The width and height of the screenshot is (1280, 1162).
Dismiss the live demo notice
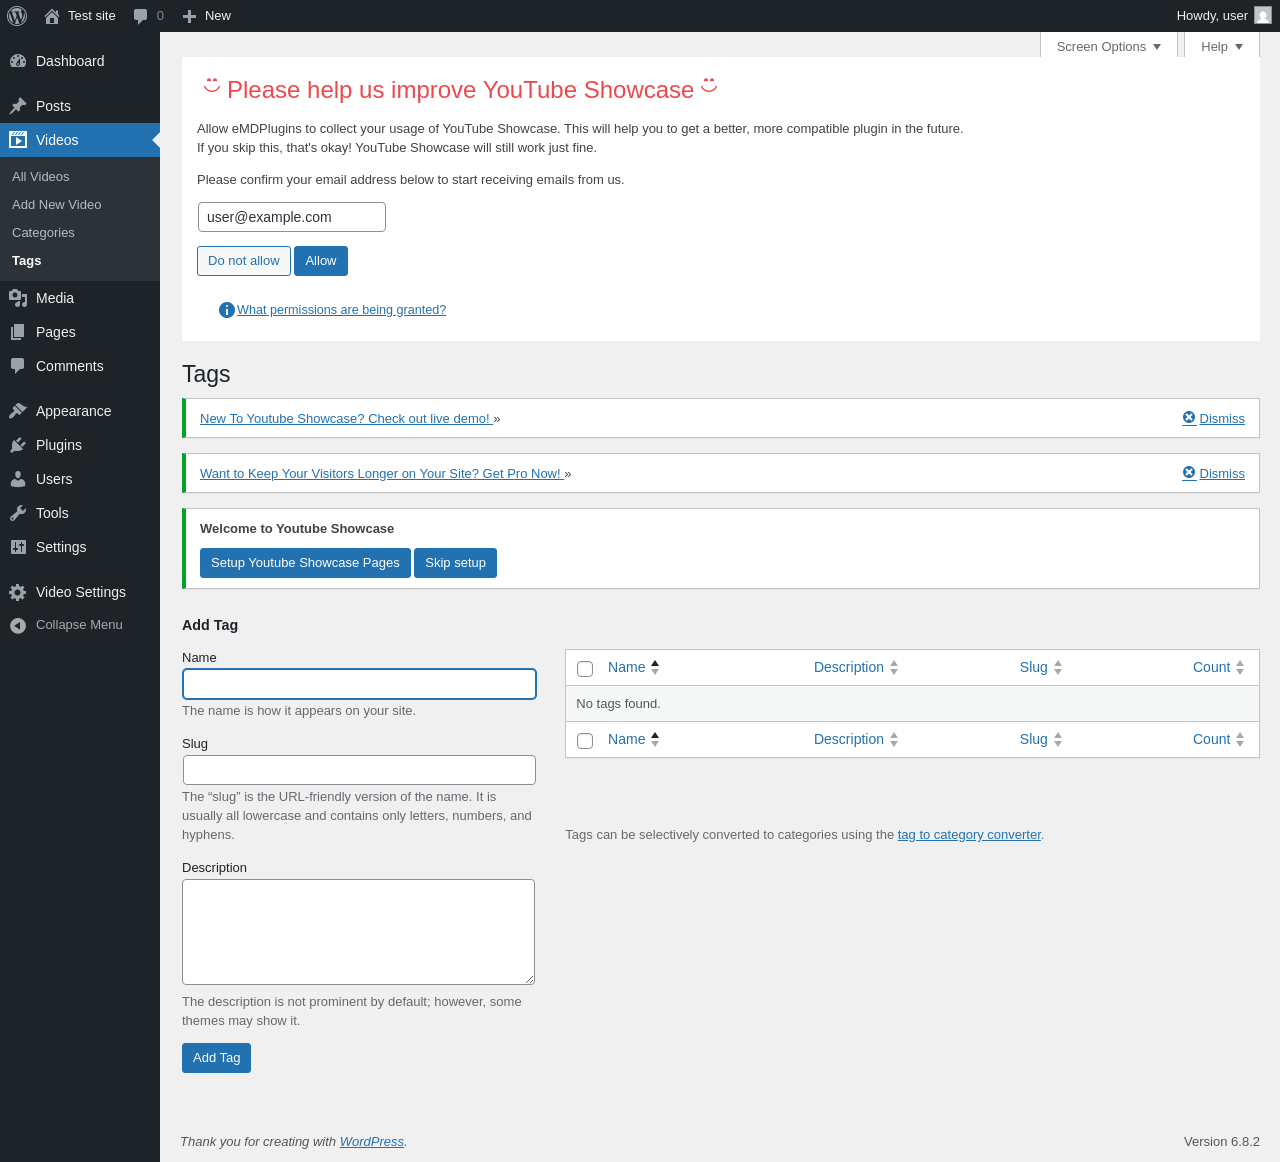(x=1213, y=418)
